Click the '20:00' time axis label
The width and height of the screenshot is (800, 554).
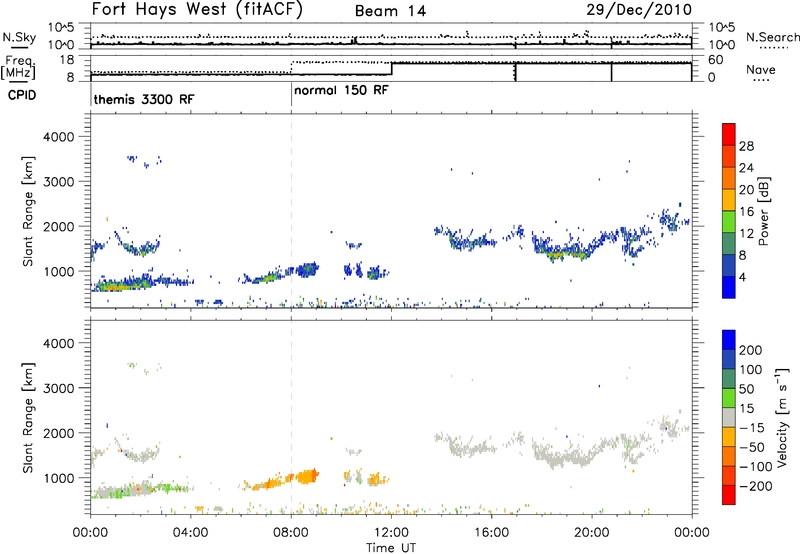tap(592, 533)
